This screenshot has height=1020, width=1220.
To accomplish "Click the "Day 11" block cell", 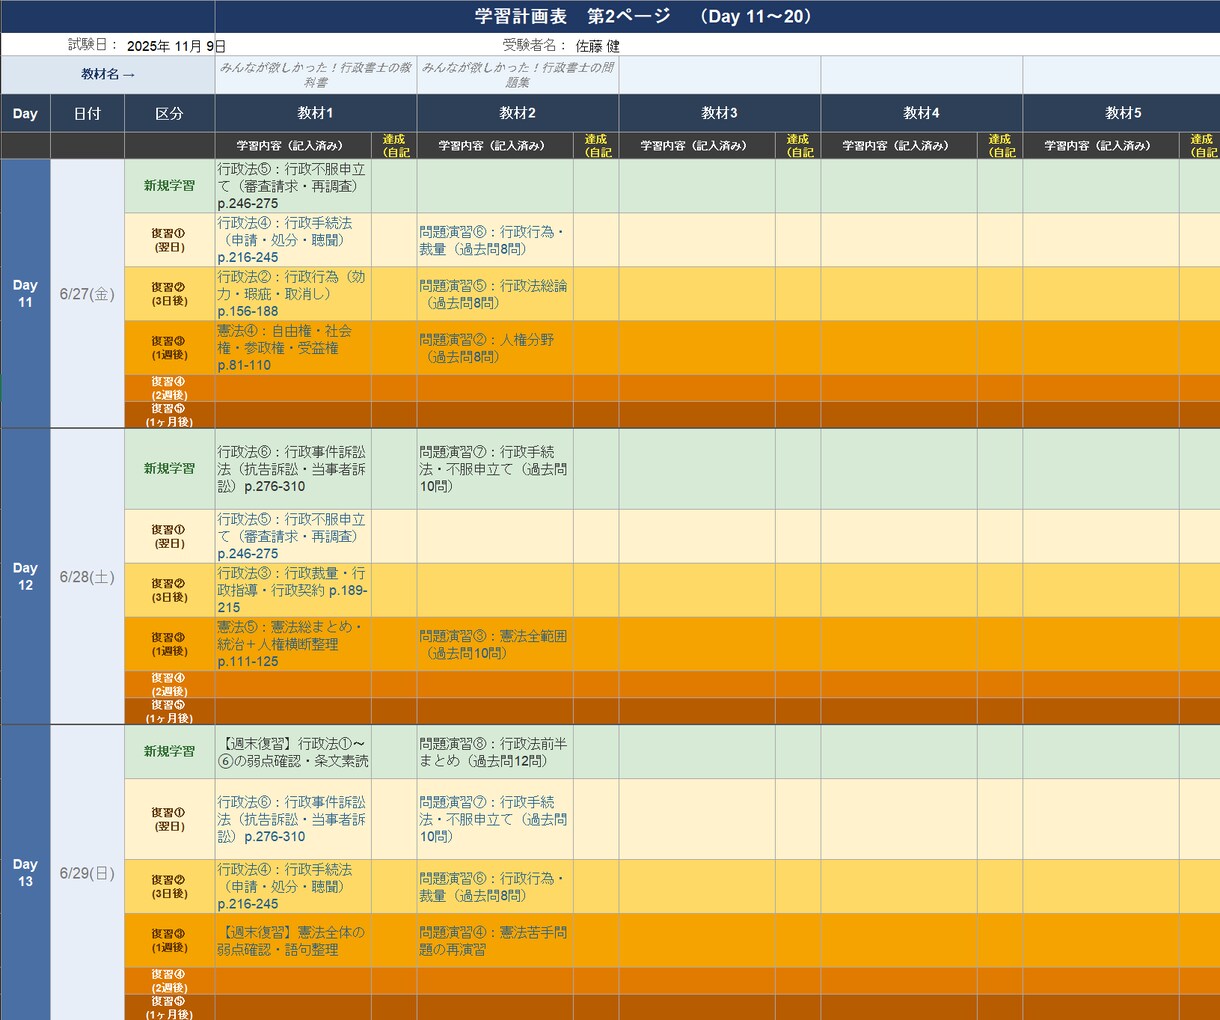I will [x=25, y=294].
